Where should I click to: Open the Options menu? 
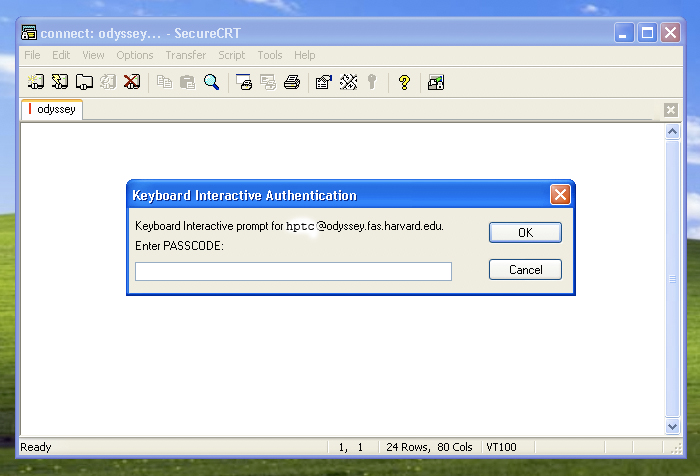click(x=135, y=55)
